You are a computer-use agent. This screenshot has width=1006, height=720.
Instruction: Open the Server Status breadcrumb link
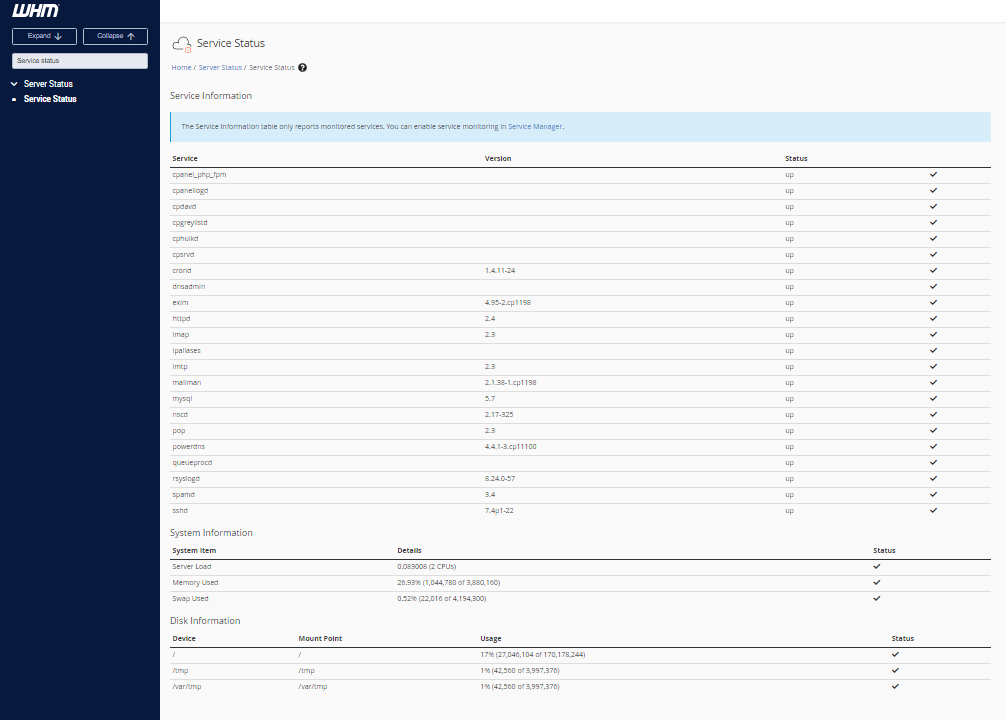pos(220,67)
